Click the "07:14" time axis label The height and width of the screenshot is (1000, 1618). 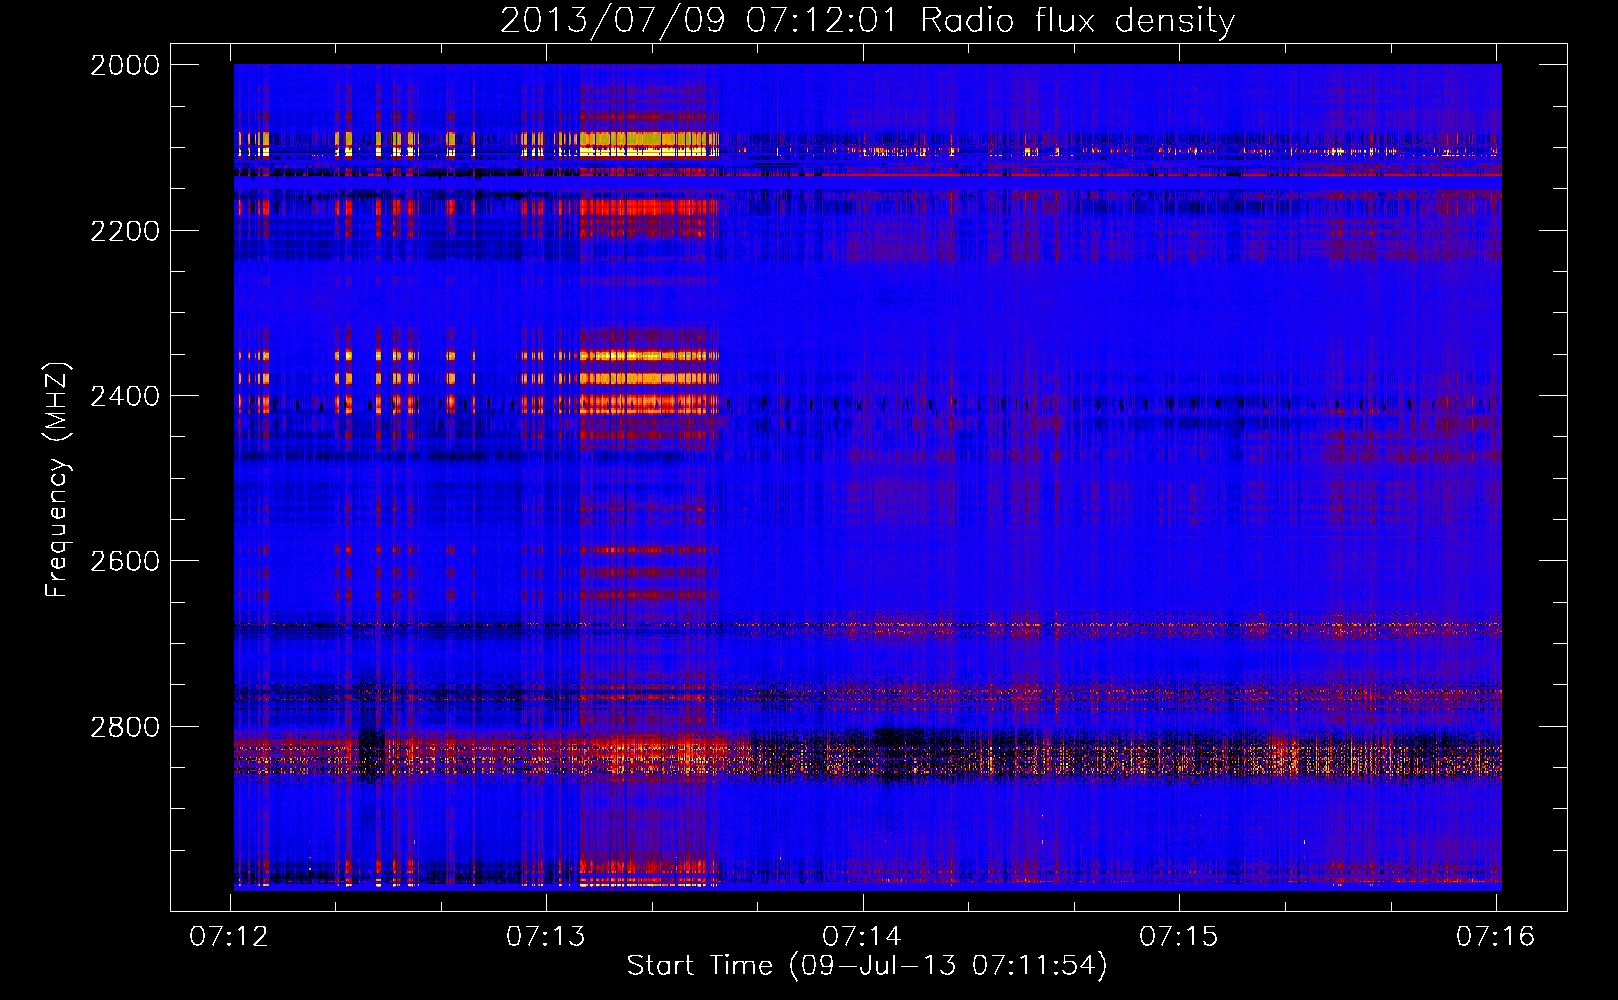862,936
